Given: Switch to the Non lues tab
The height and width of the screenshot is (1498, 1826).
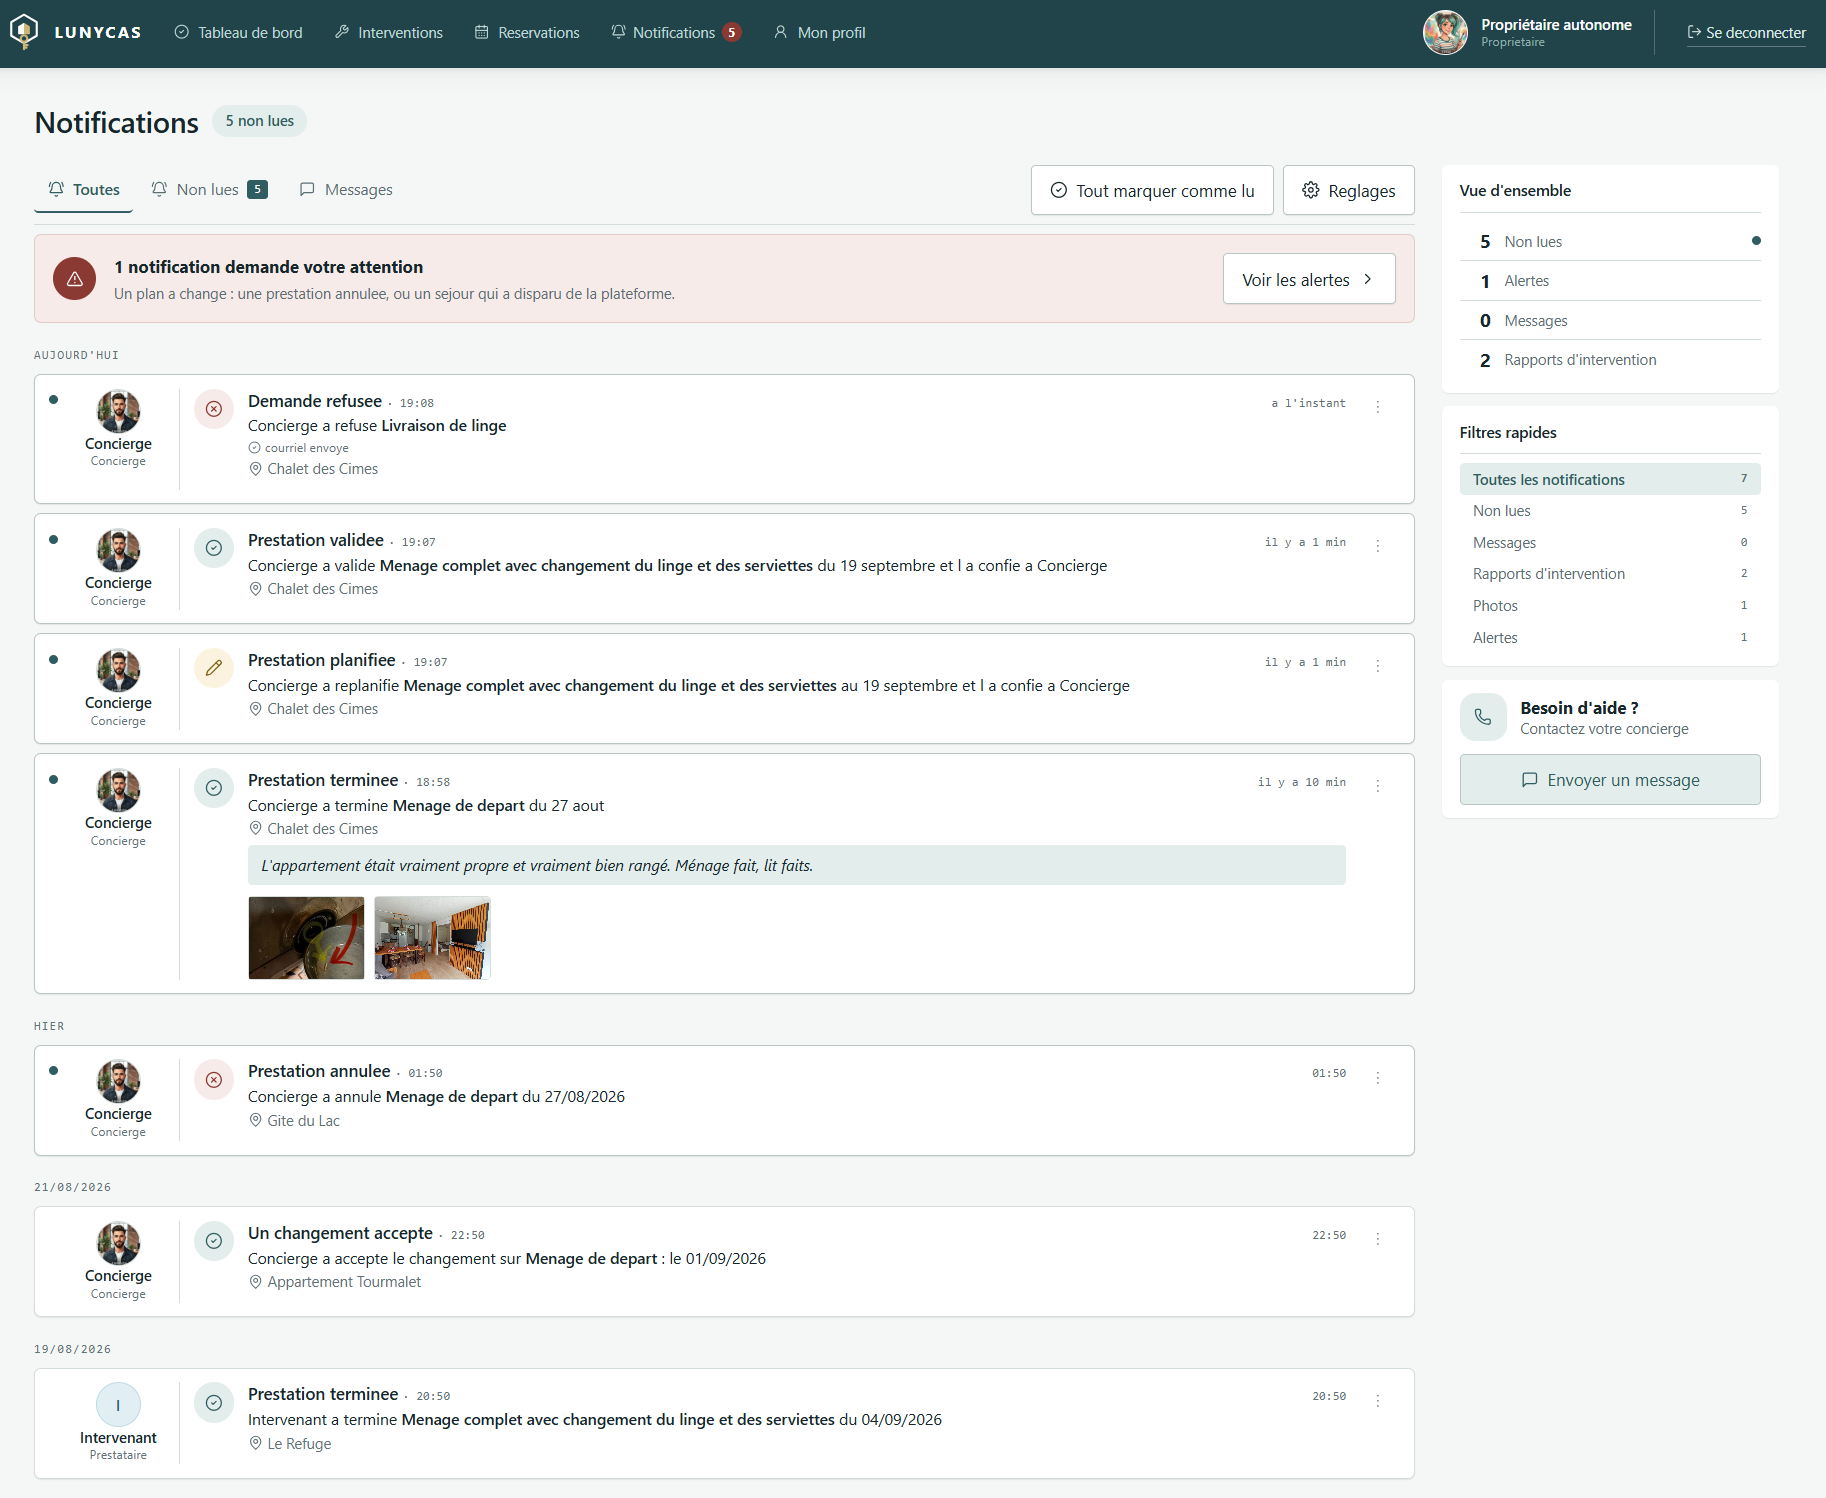Looking at the screenshot, I should 209,190.
